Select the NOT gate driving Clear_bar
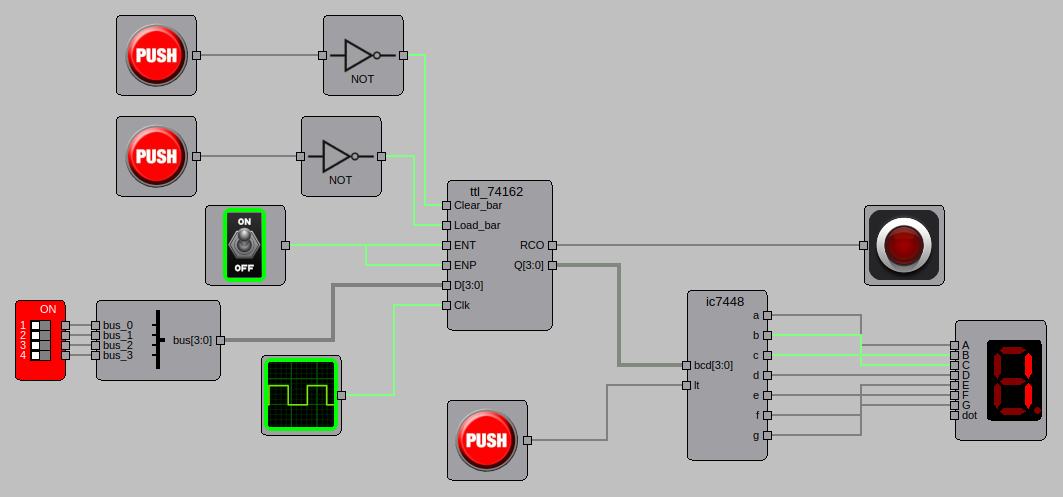 point(363,56)
